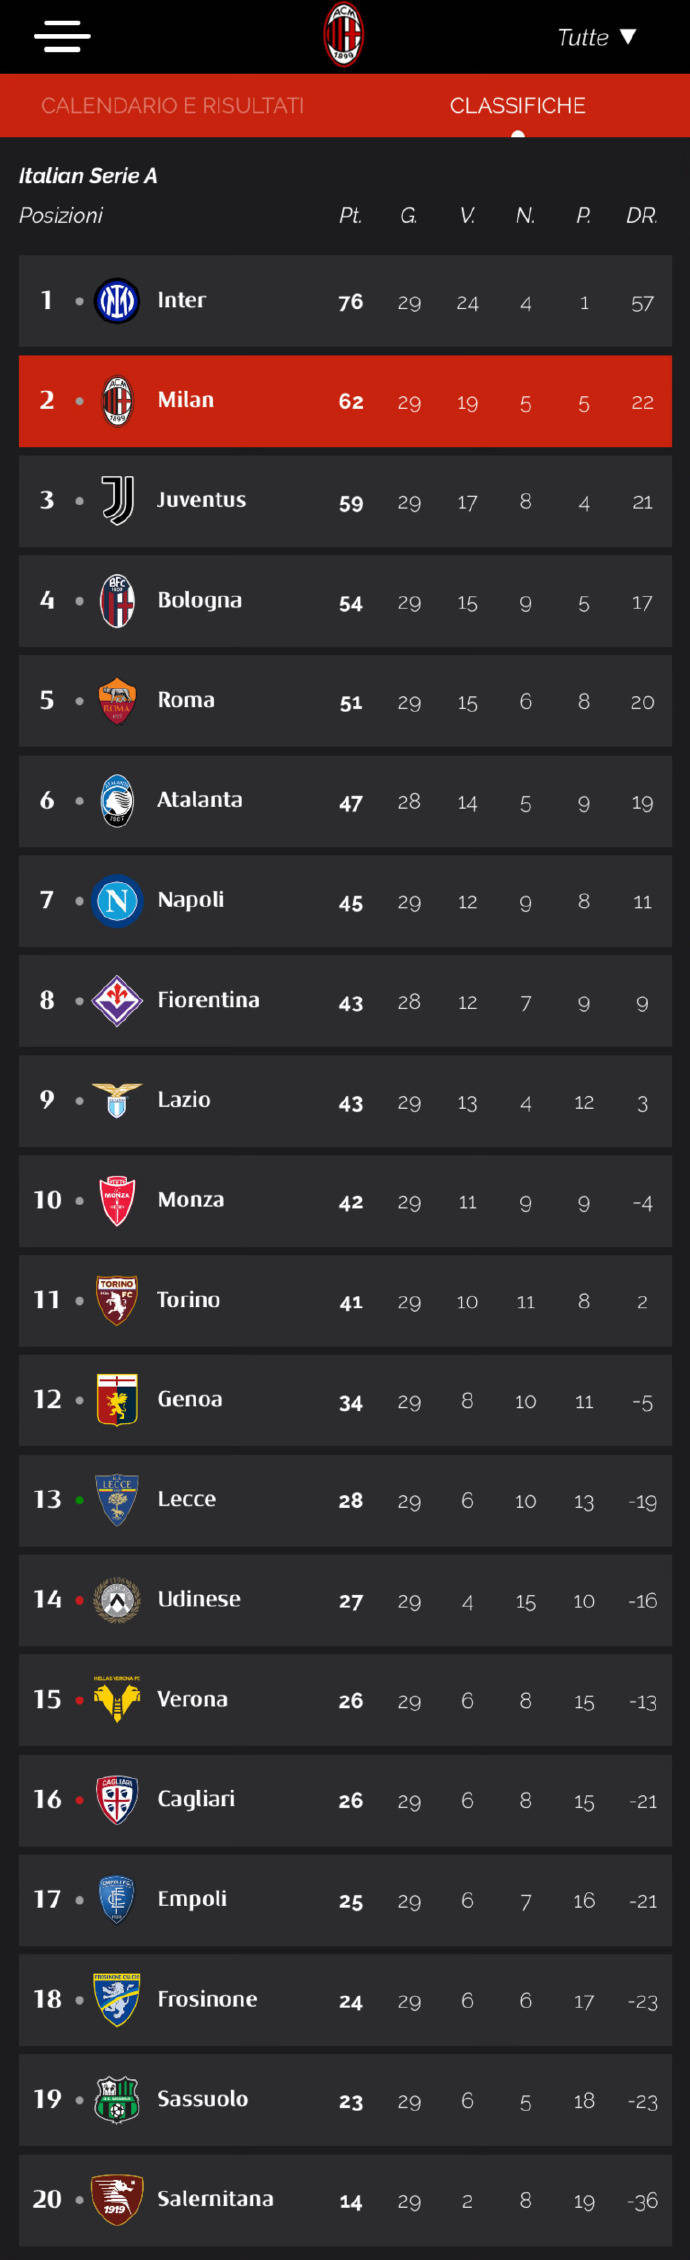Tap the Salernitana club crest
Image resolution: width=690 pixels, height=2260 pixels.
[x=117, y=2200]
